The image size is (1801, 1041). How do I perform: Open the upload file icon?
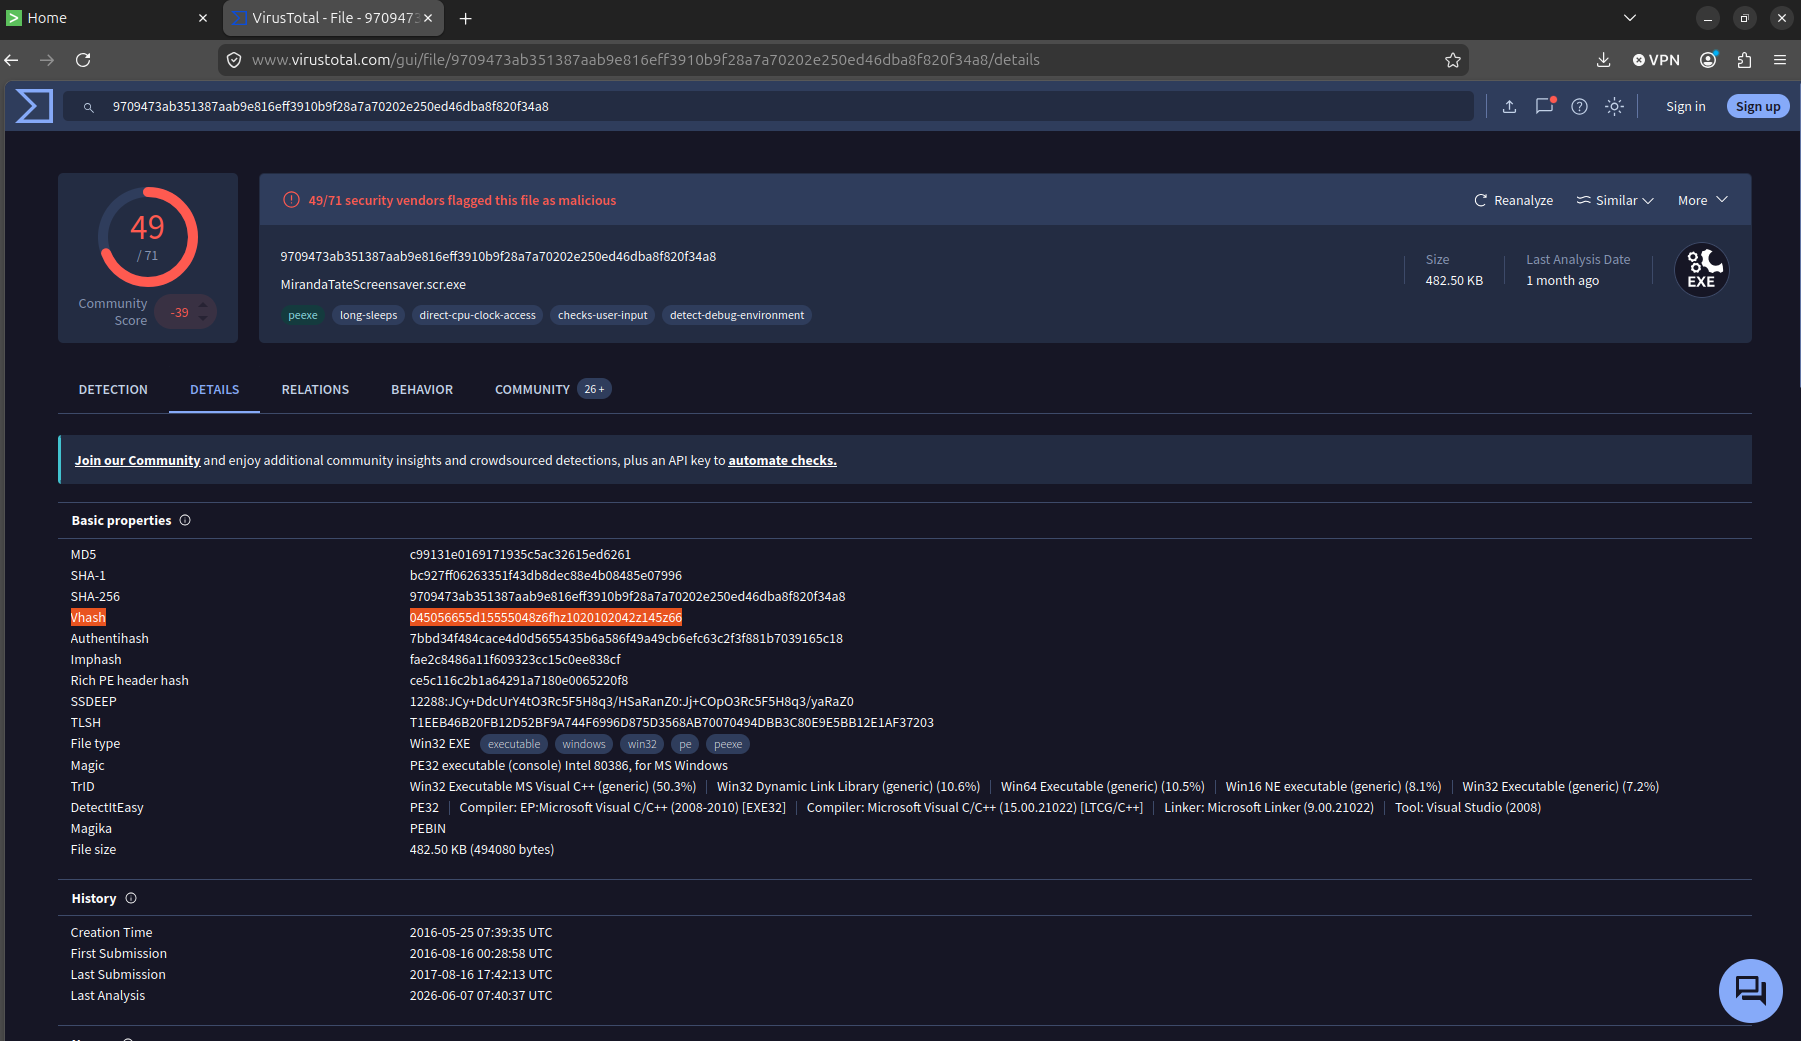pyautogui.click(x=1509, y=106)
